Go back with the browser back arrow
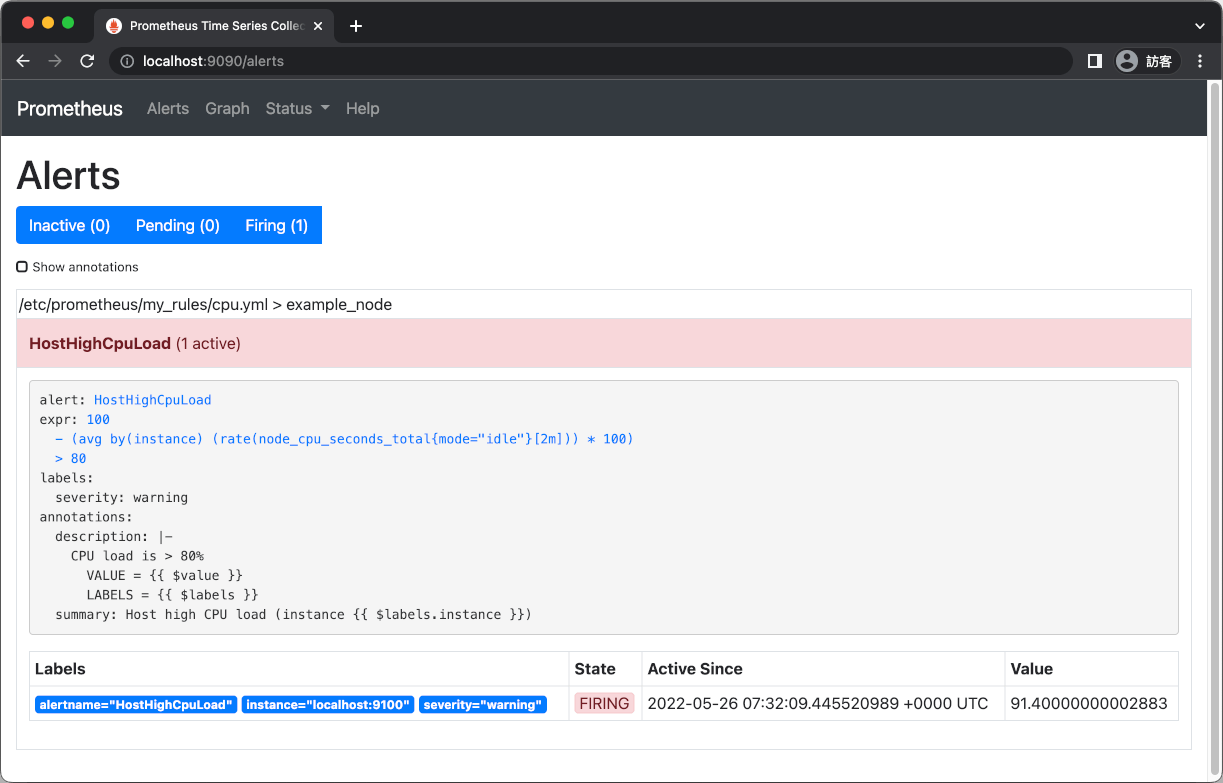The image size is (1223, 783). click(x=24, y=61)
